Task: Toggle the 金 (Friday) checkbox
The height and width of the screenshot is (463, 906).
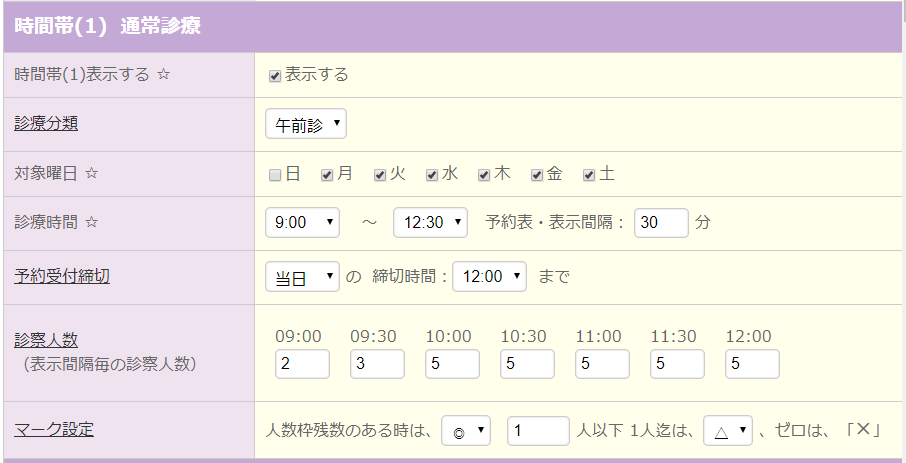Action: [537, 175]
